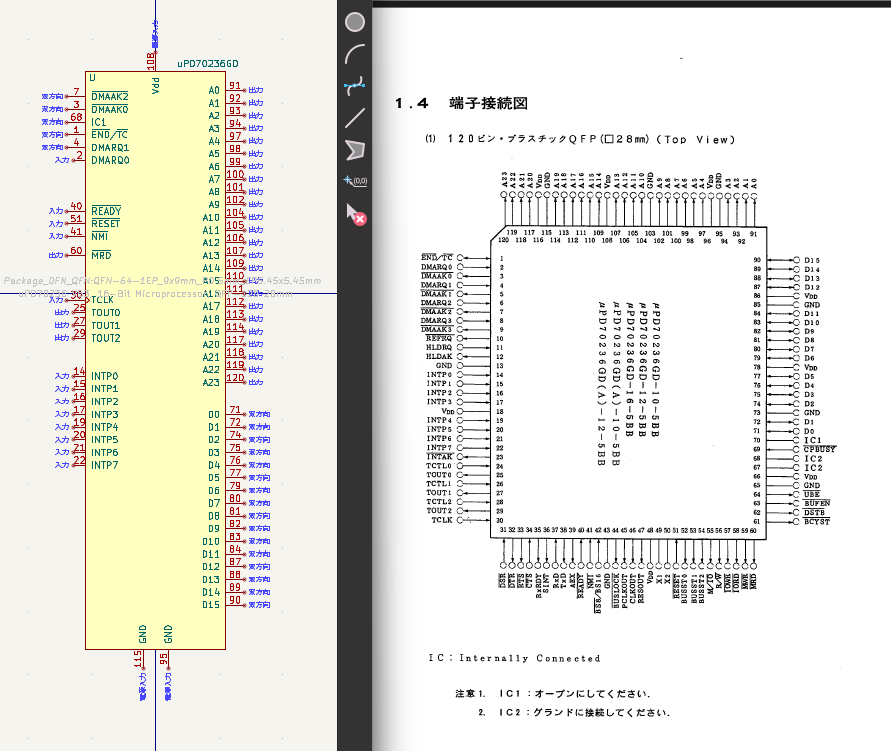
Task: Select the D15 data pin 90
Action: (236, 604)
